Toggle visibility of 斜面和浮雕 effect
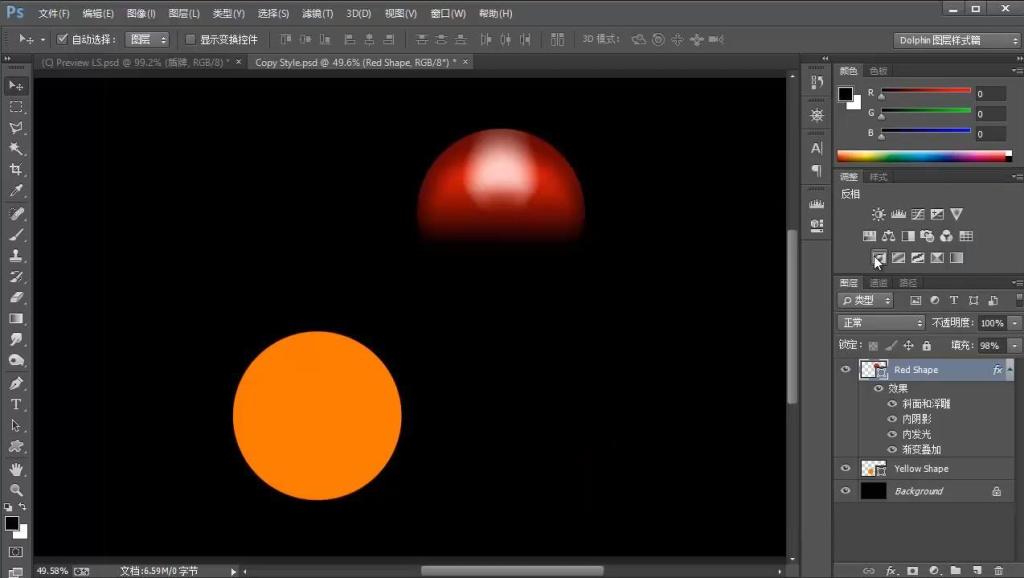Image resolution: width=1024 pixels, height=578 pixels. coord(892,404)
